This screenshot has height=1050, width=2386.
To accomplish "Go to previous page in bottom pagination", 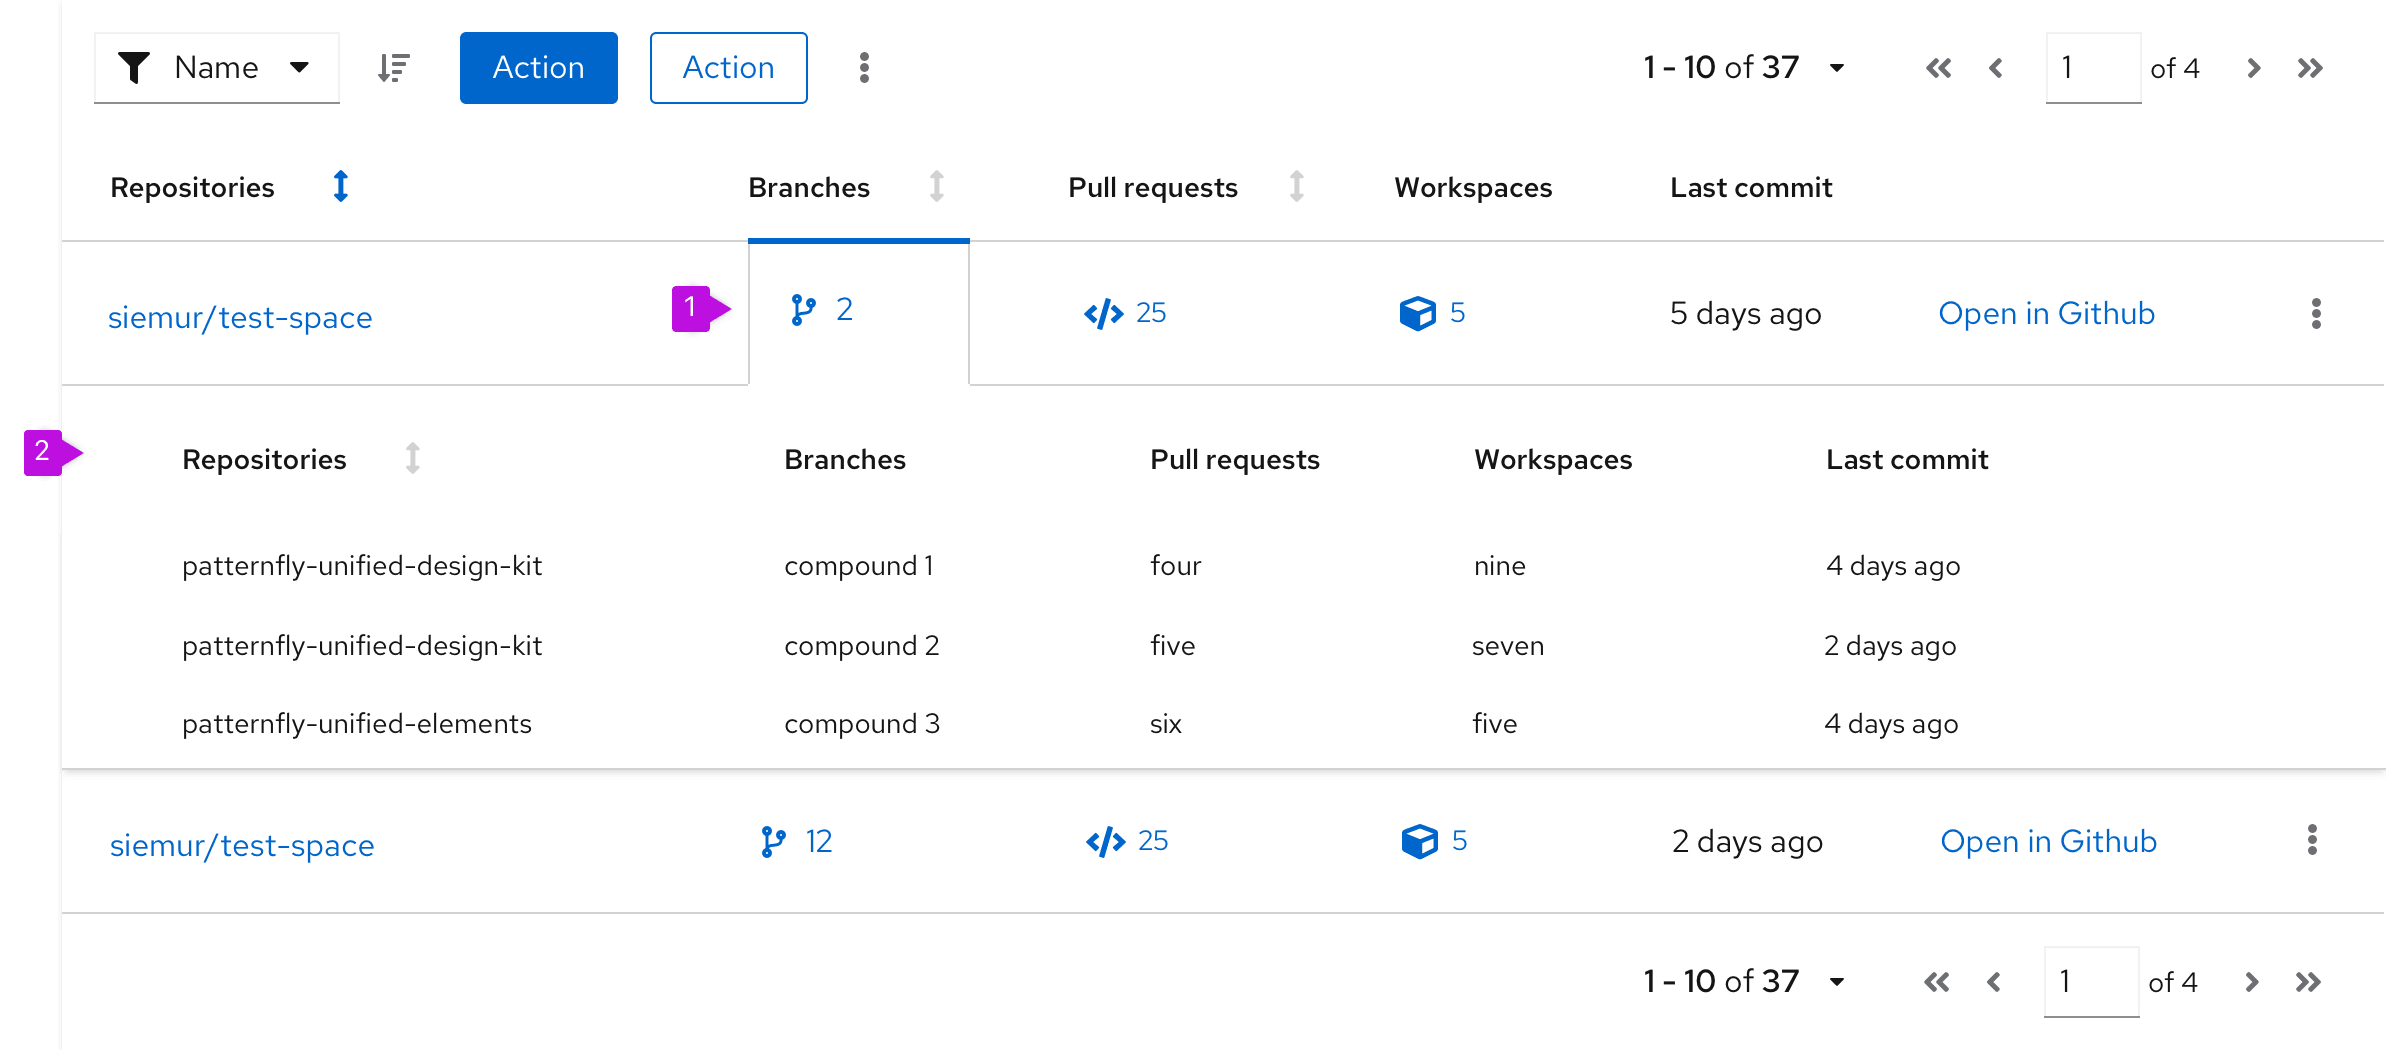I will pos(1994,982).
